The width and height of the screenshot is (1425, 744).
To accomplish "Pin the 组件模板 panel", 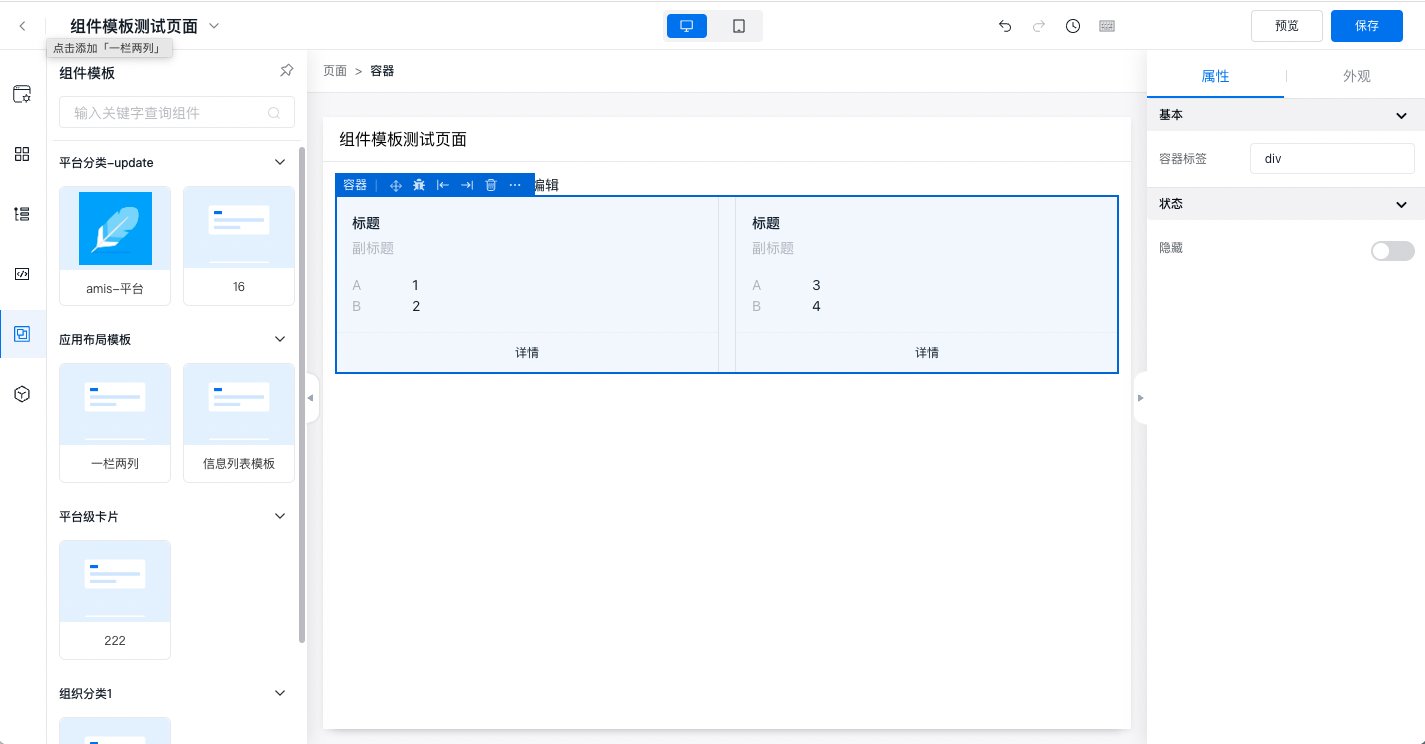I will (286, 71).
